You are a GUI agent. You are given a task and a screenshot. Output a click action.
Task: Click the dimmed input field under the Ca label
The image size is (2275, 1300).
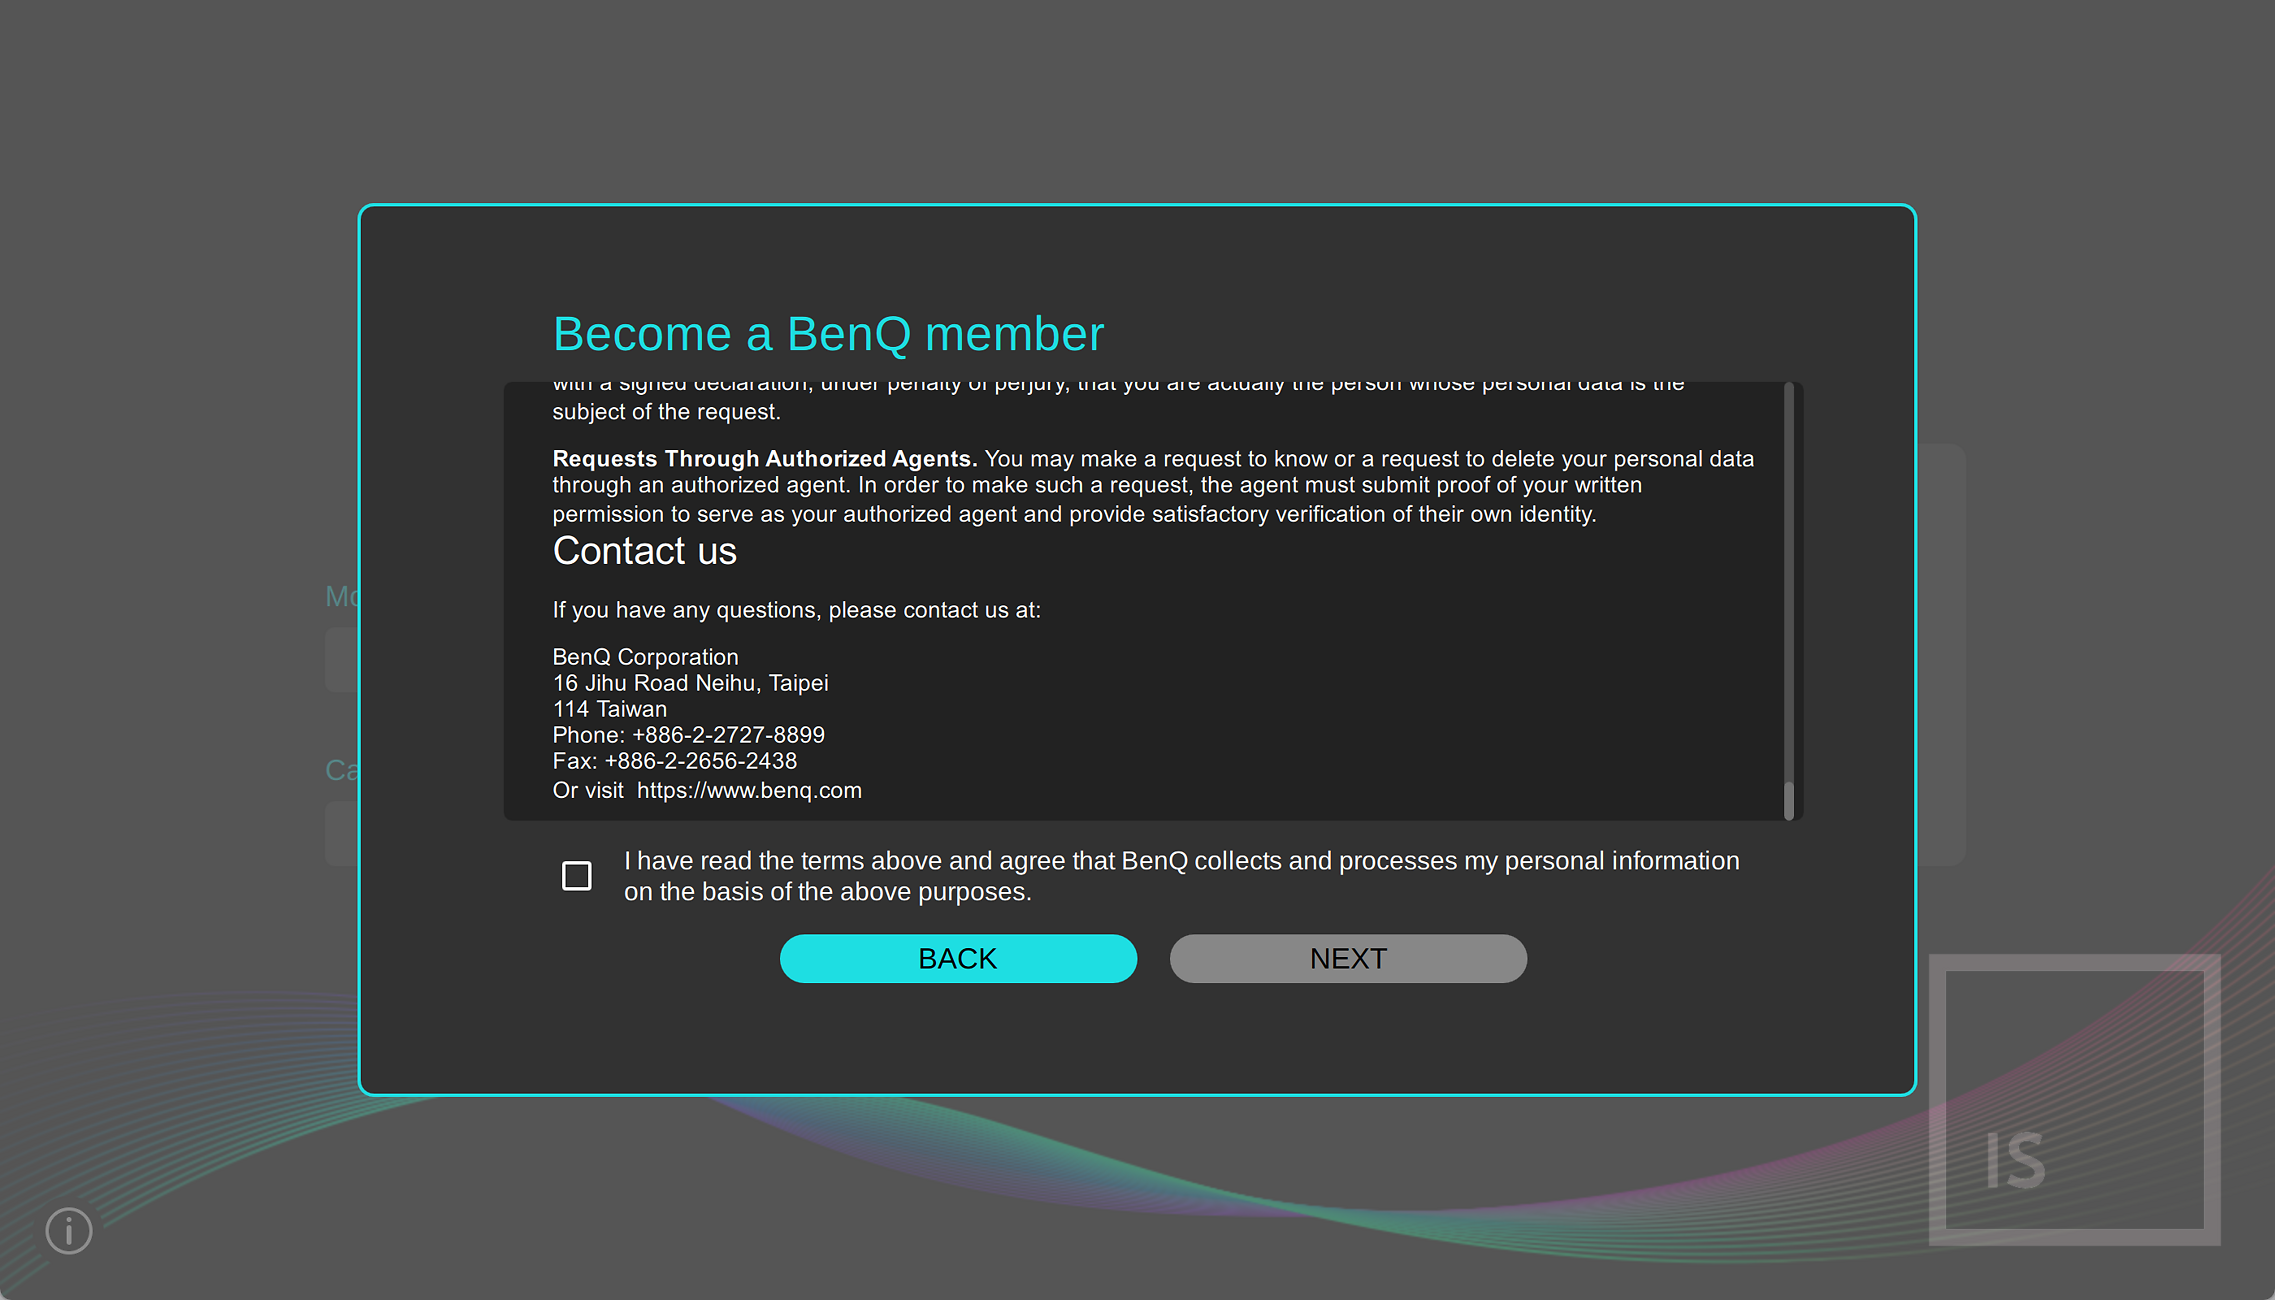click(x=342, y=833)
